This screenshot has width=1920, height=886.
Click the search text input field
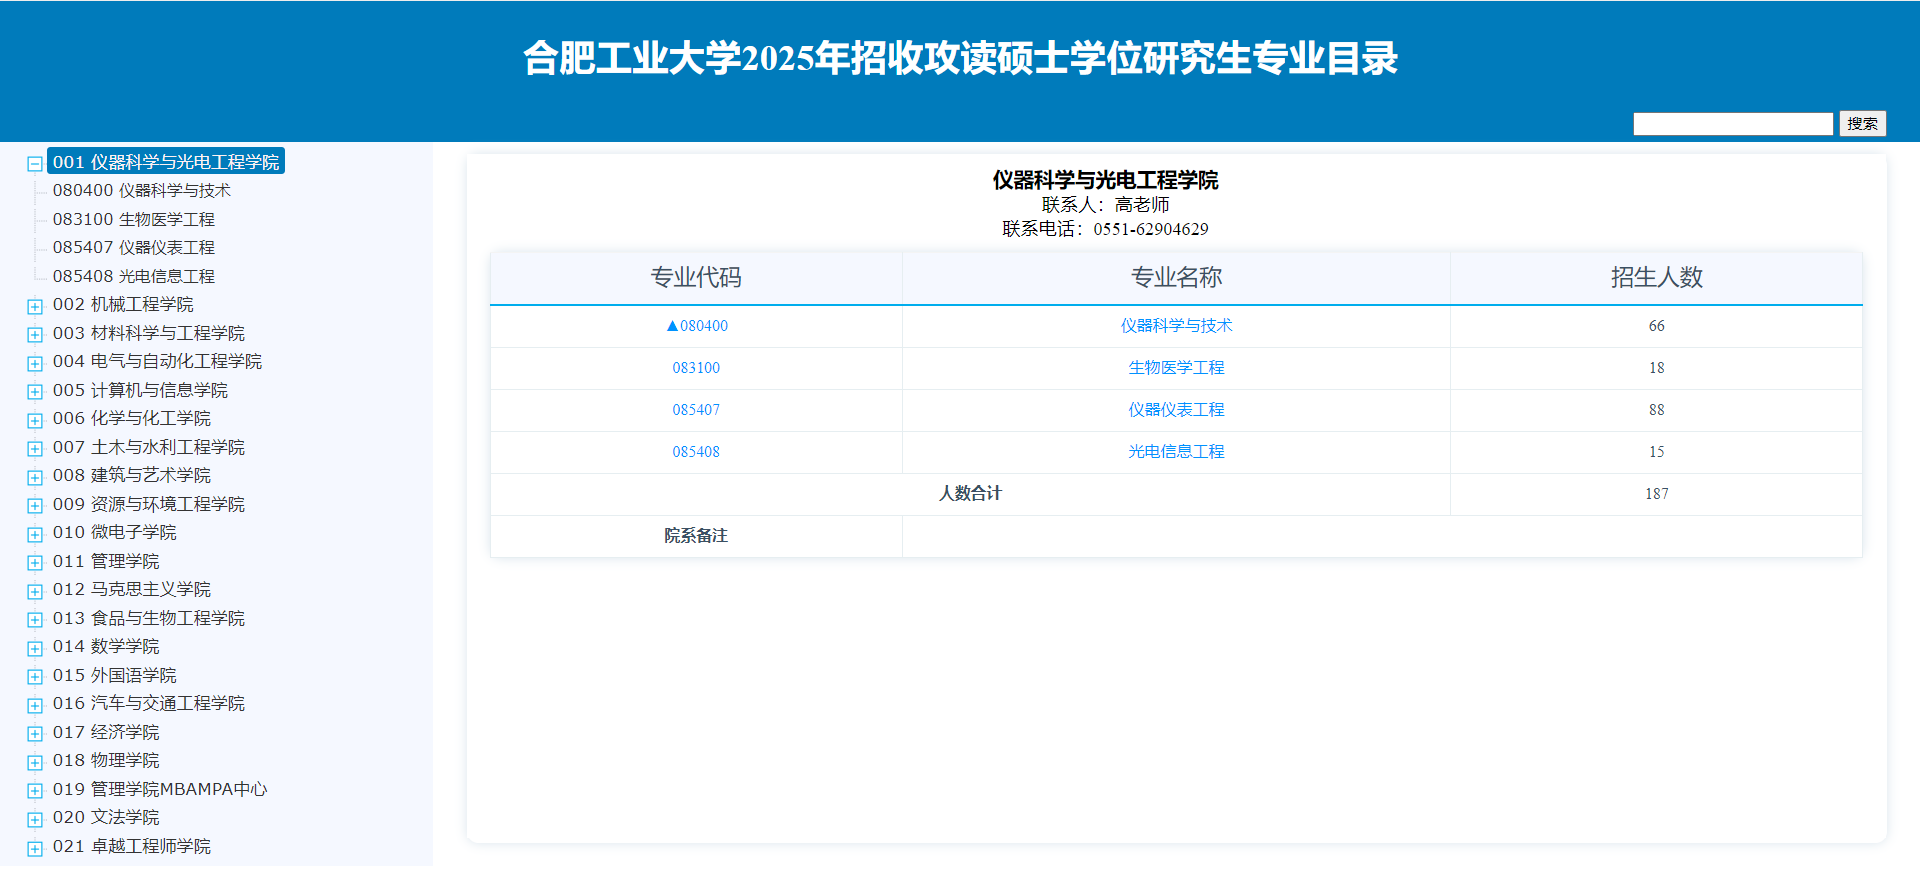tap(1733, 123)
